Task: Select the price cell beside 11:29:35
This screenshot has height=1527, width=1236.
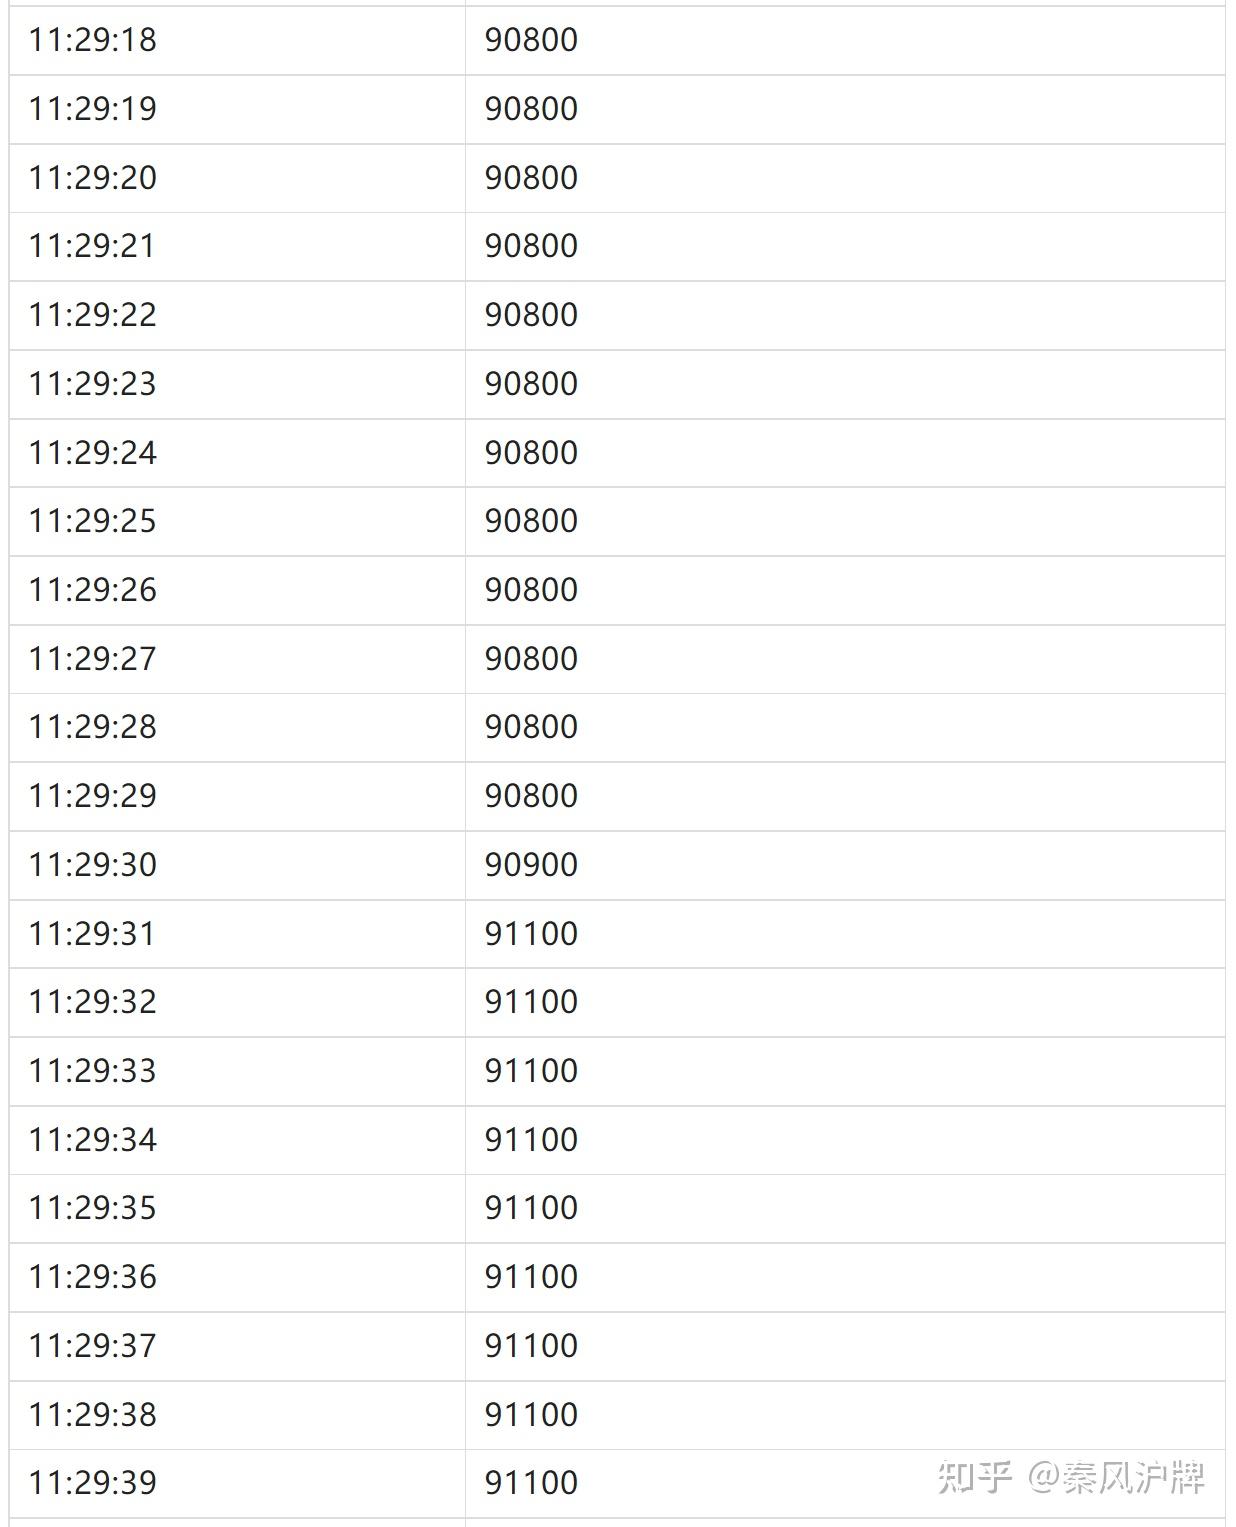Action: [x=845, y=1209]
